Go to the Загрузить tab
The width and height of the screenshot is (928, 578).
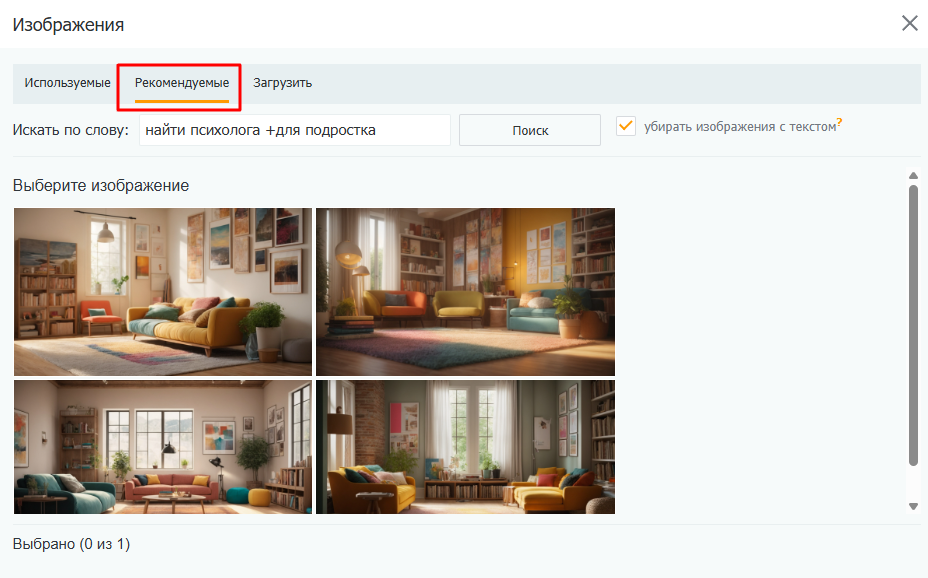[x=282, y=83]
